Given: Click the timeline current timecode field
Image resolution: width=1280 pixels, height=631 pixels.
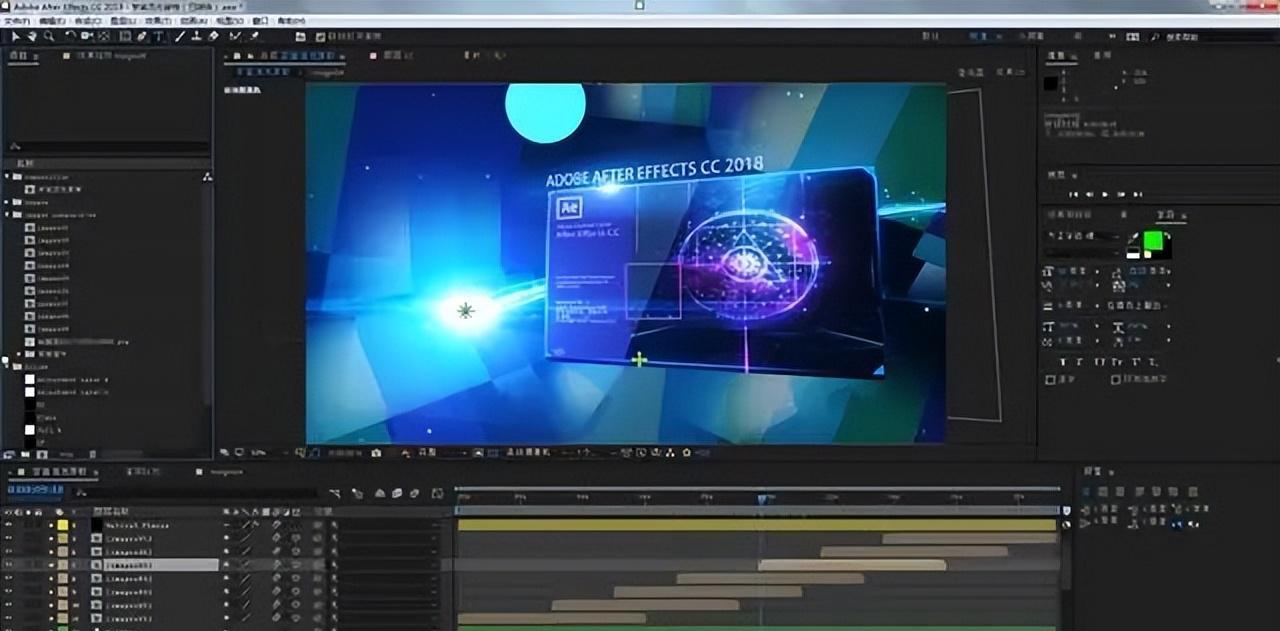Looking at the screenshot, I should pos(35,491).
